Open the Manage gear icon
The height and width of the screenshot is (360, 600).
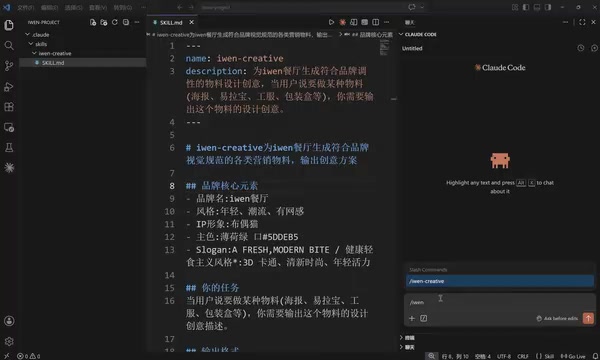tap(9, 341)
